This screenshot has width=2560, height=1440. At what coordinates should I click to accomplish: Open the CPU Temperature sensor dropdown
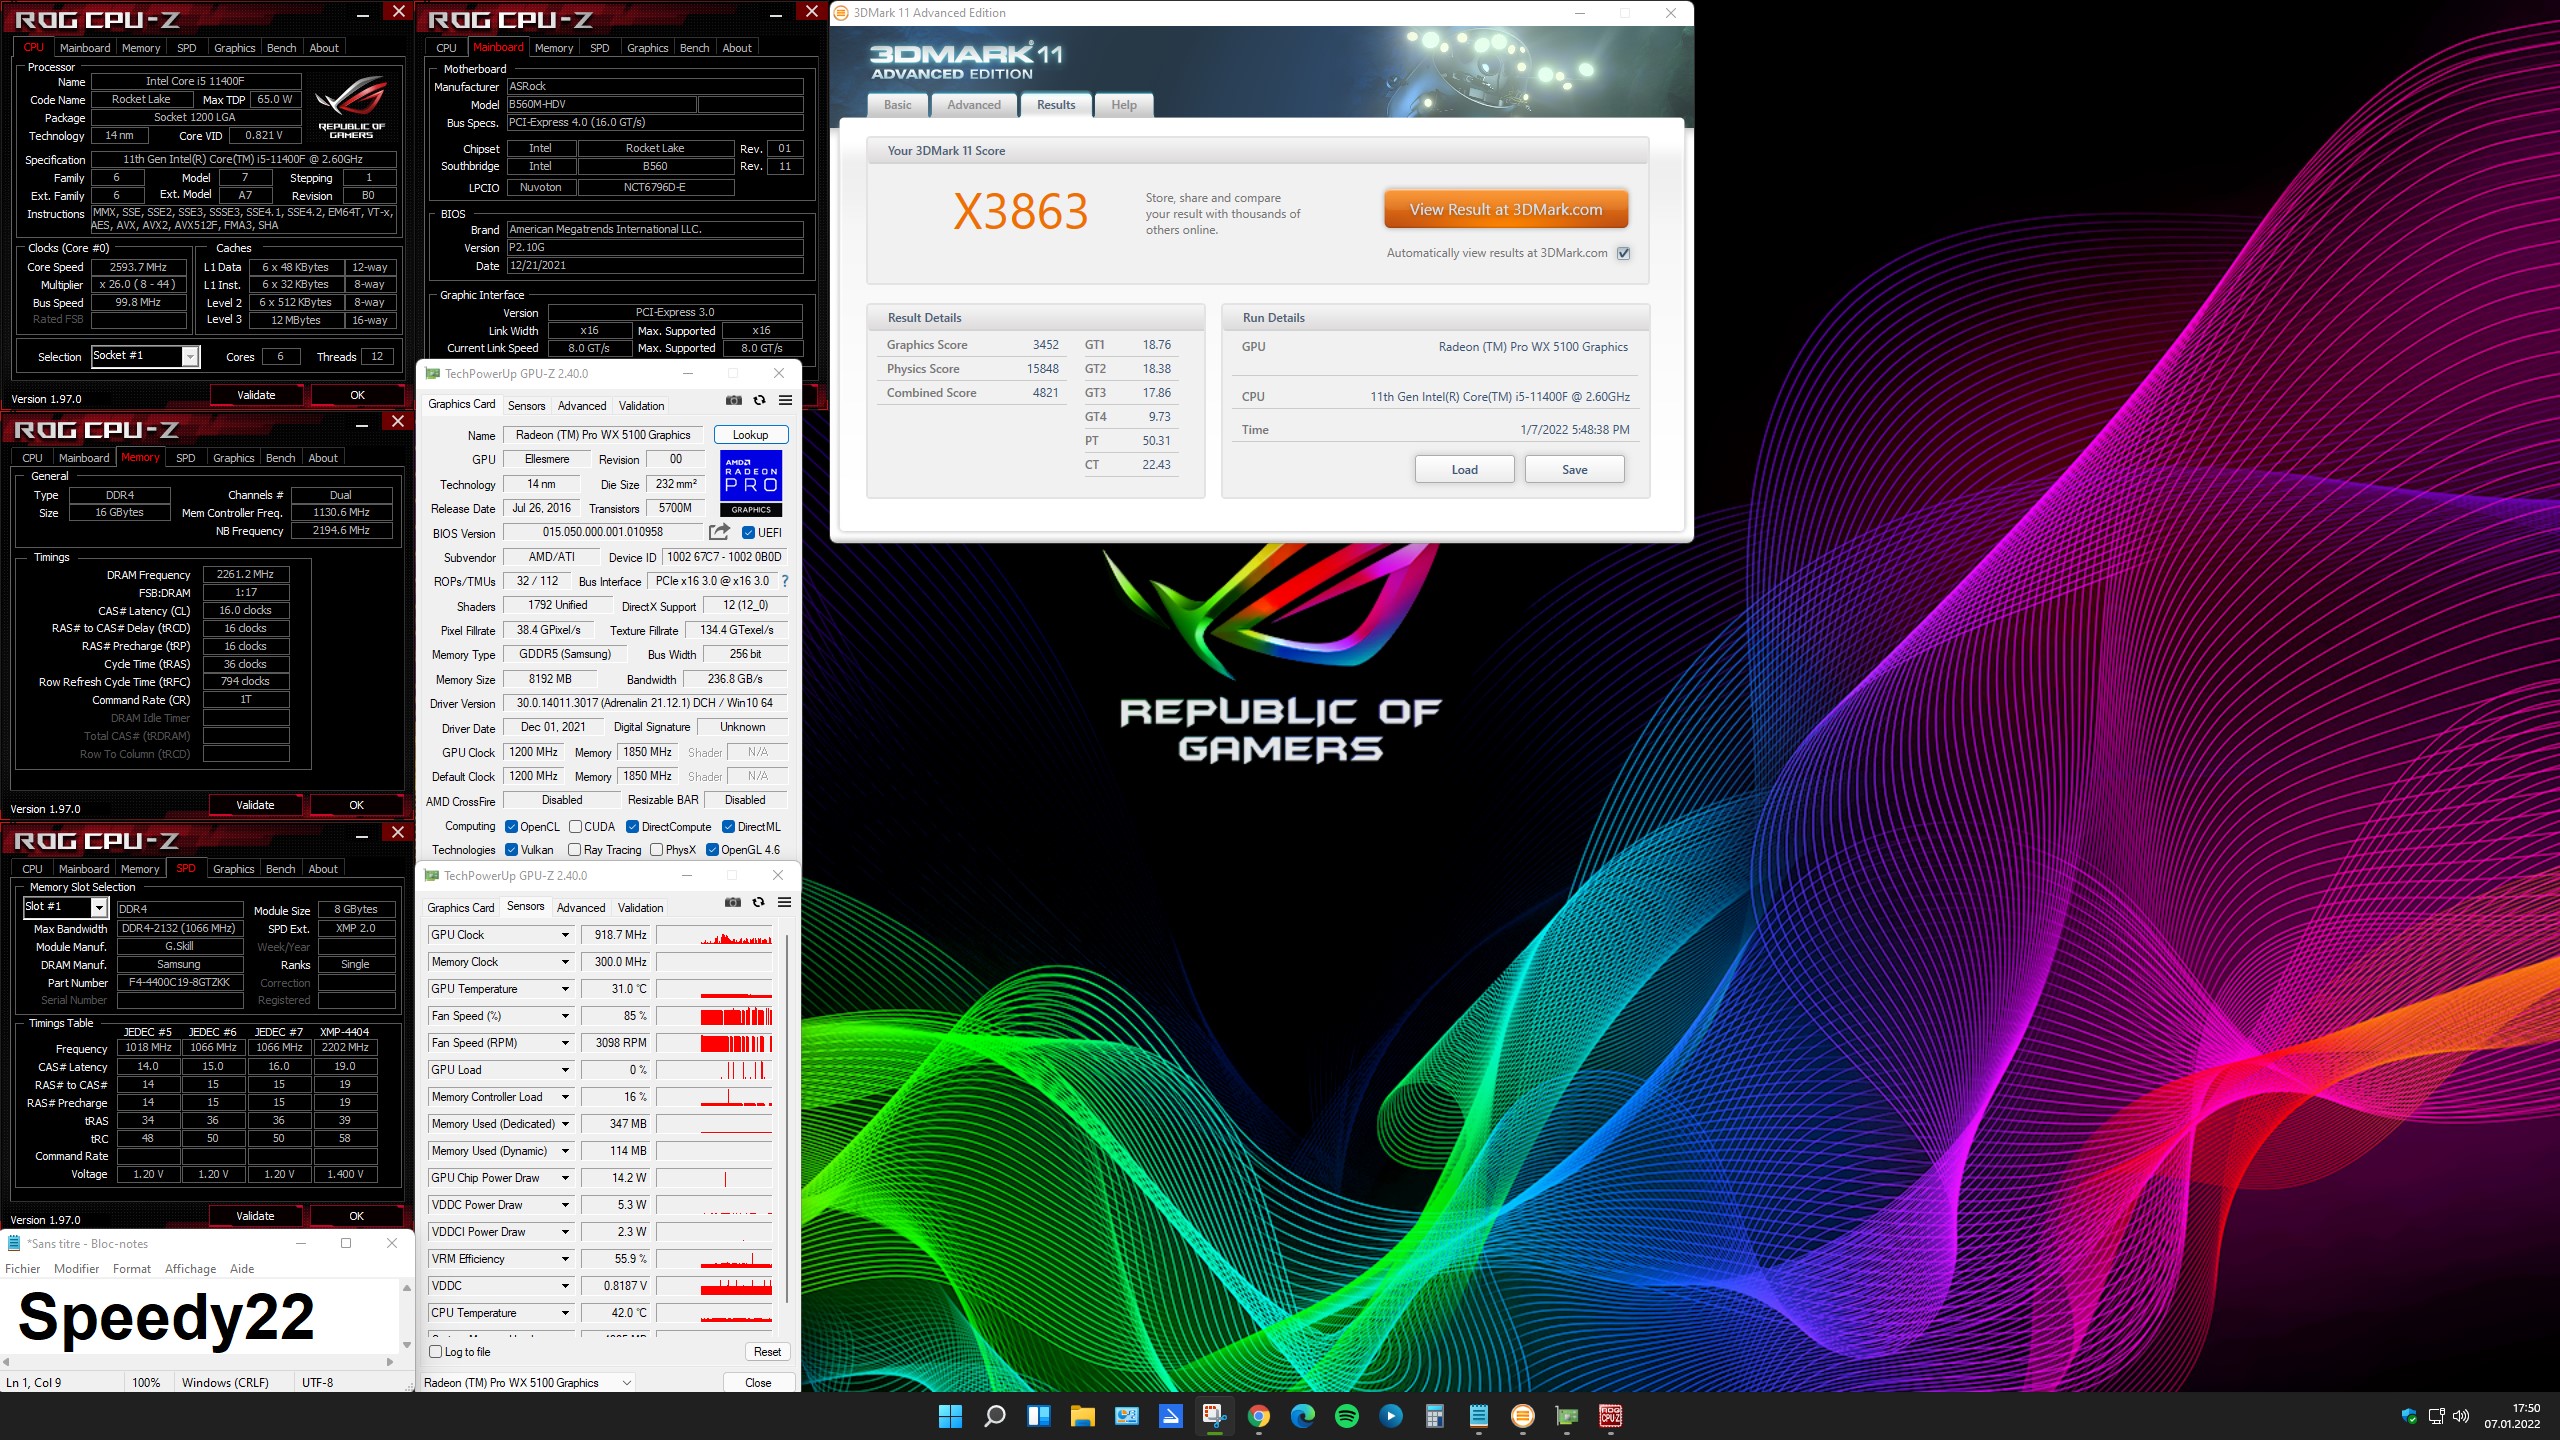[565, 1313]
